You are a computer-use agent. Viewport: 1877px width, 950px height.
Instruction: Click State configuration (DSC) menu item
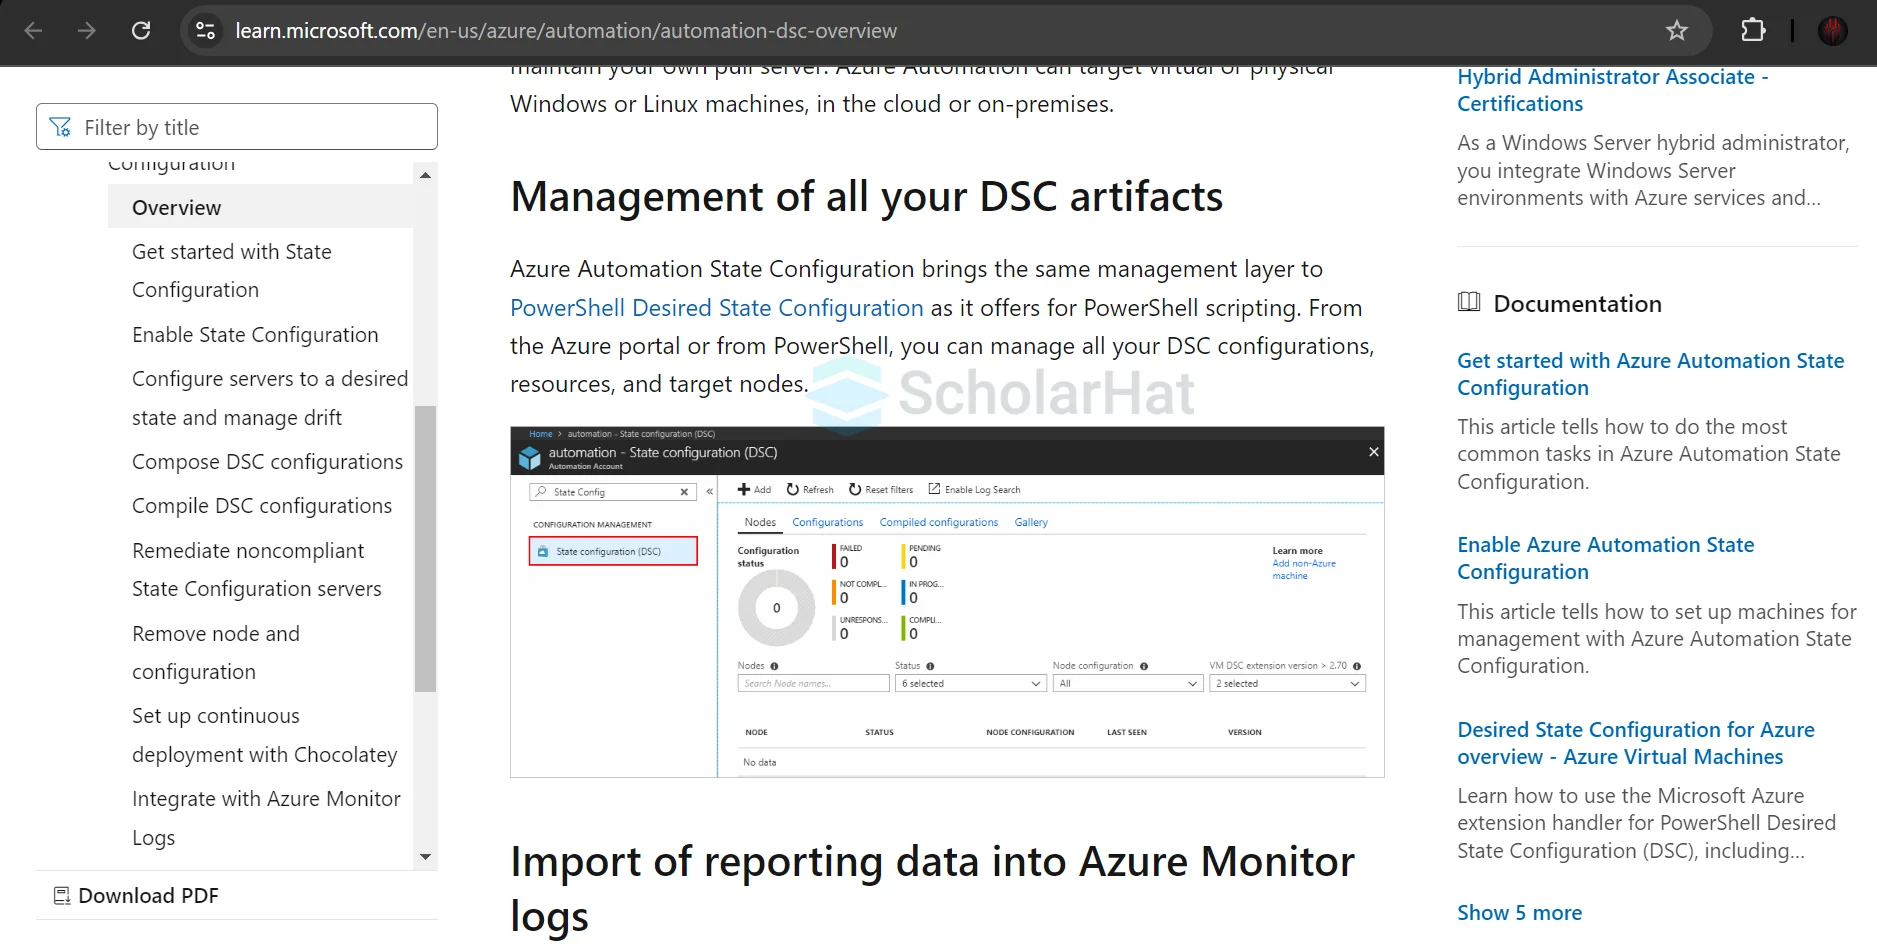(x=613, y=551)
